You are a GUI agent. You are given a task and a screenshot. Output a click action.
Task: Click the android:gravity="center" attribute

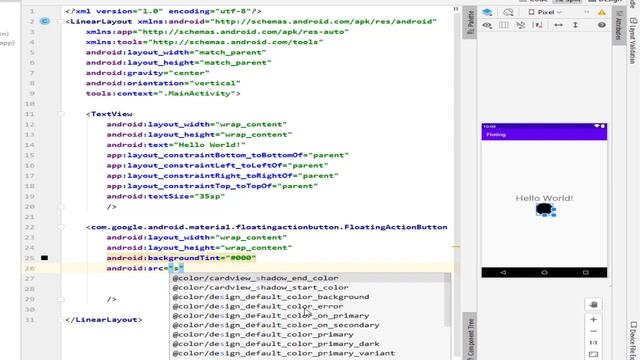[x=147, y=73]
